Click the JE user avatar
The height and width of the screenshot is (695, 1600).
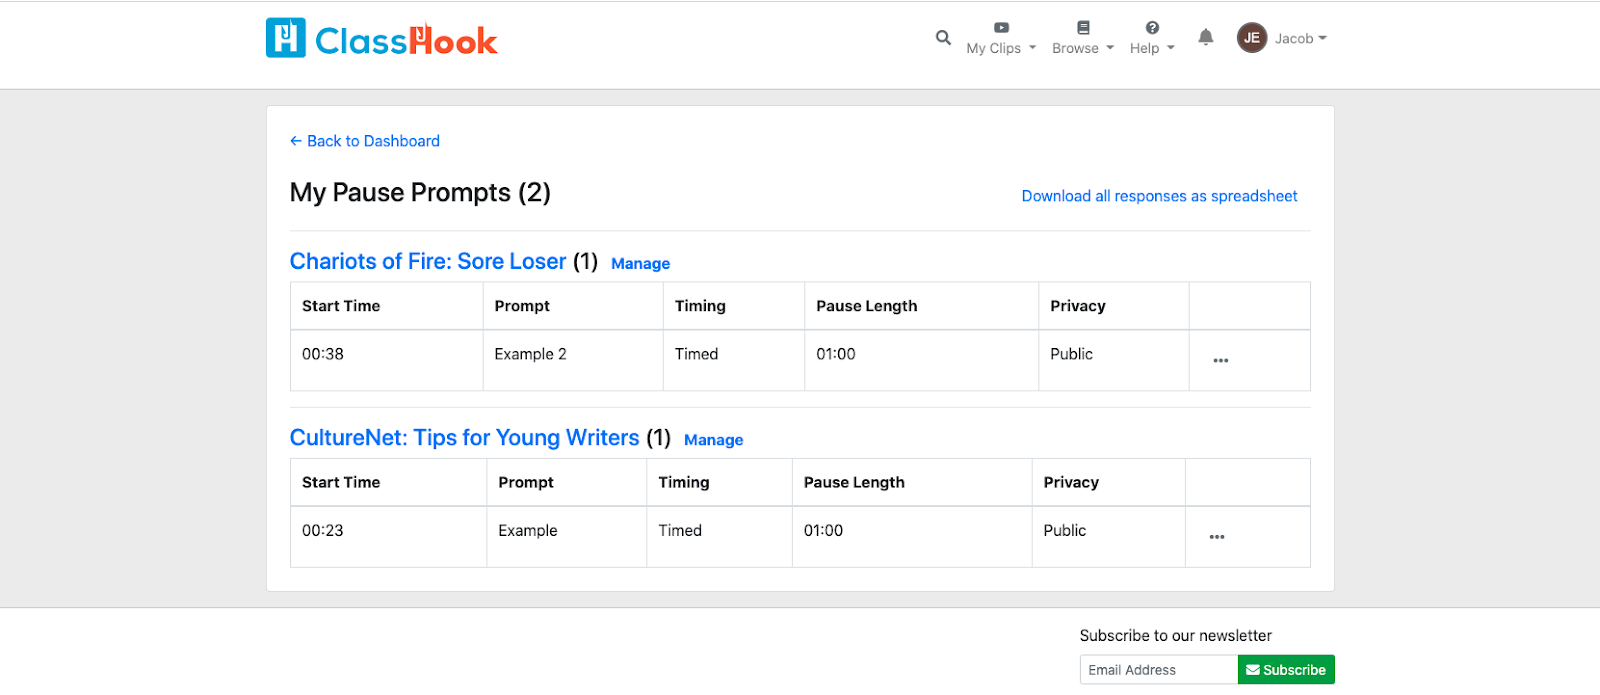coord(1252,38)
